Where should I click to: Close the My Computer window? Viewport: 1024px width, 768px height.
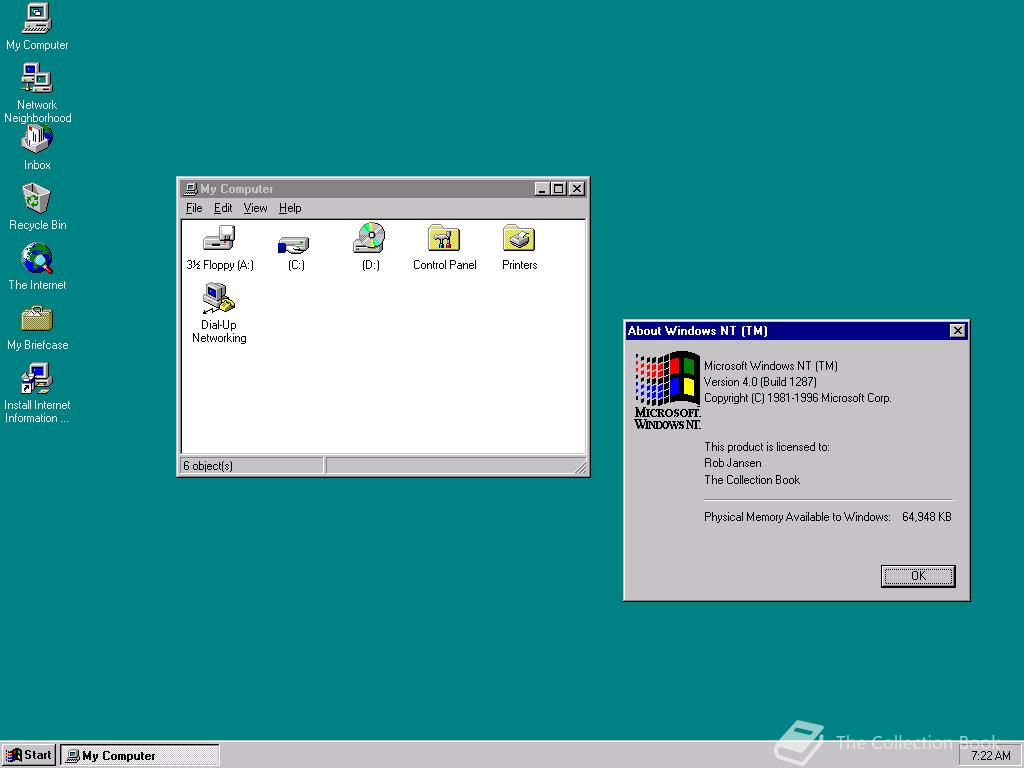tap(577, 189)
